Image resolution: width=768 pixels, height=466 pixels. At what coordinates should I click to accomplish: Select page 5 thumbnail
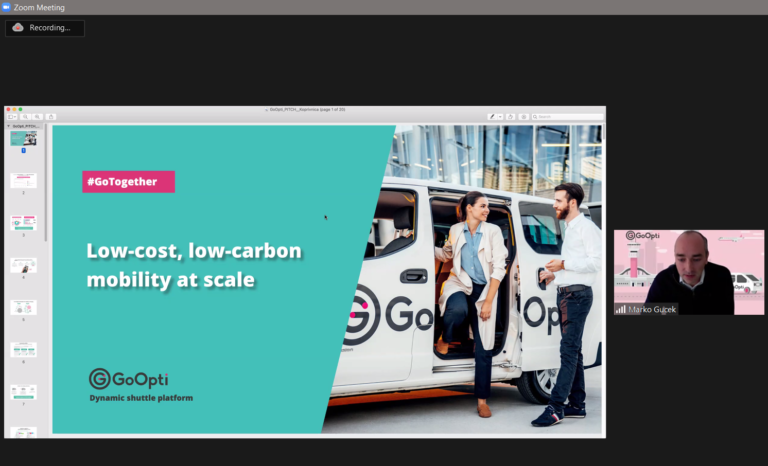24,307
